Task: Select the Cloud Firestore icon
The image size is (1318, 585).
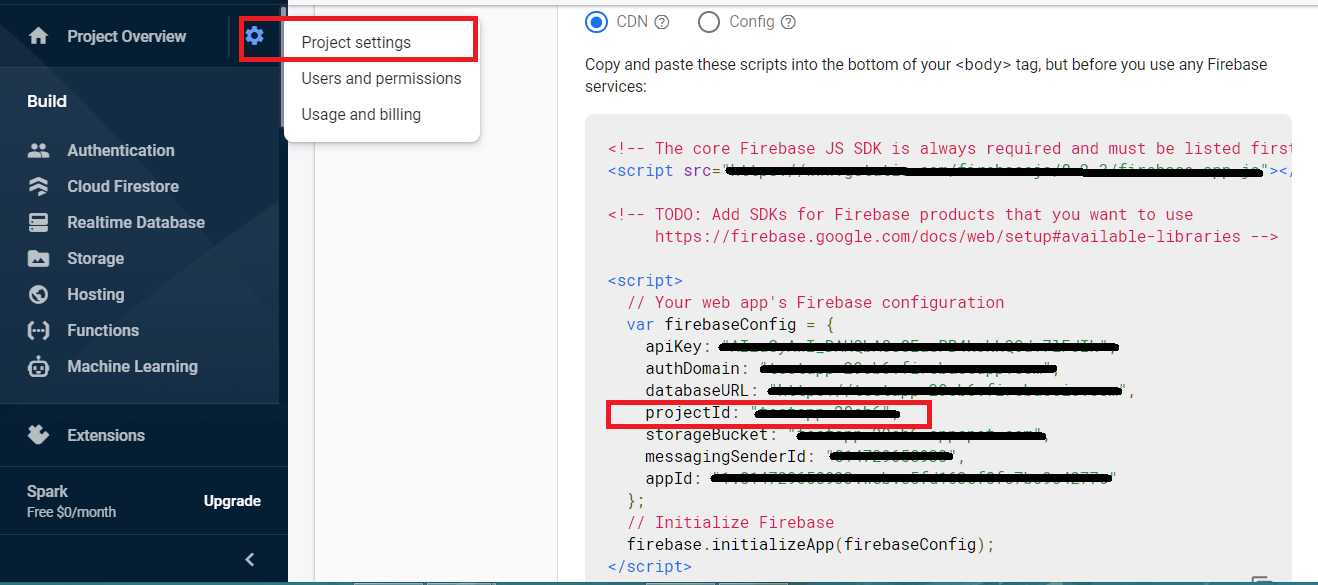Action: [38, 186]
